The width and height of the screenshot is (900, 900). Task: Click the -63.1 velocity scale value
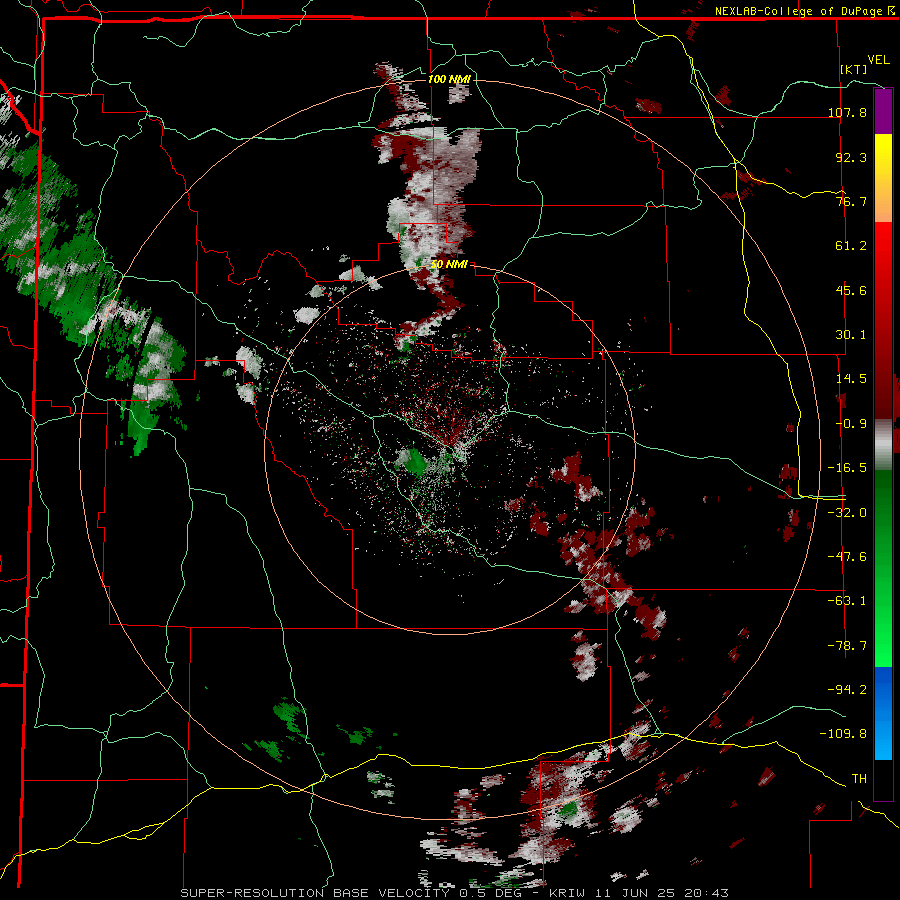click(x=847, y=601)
